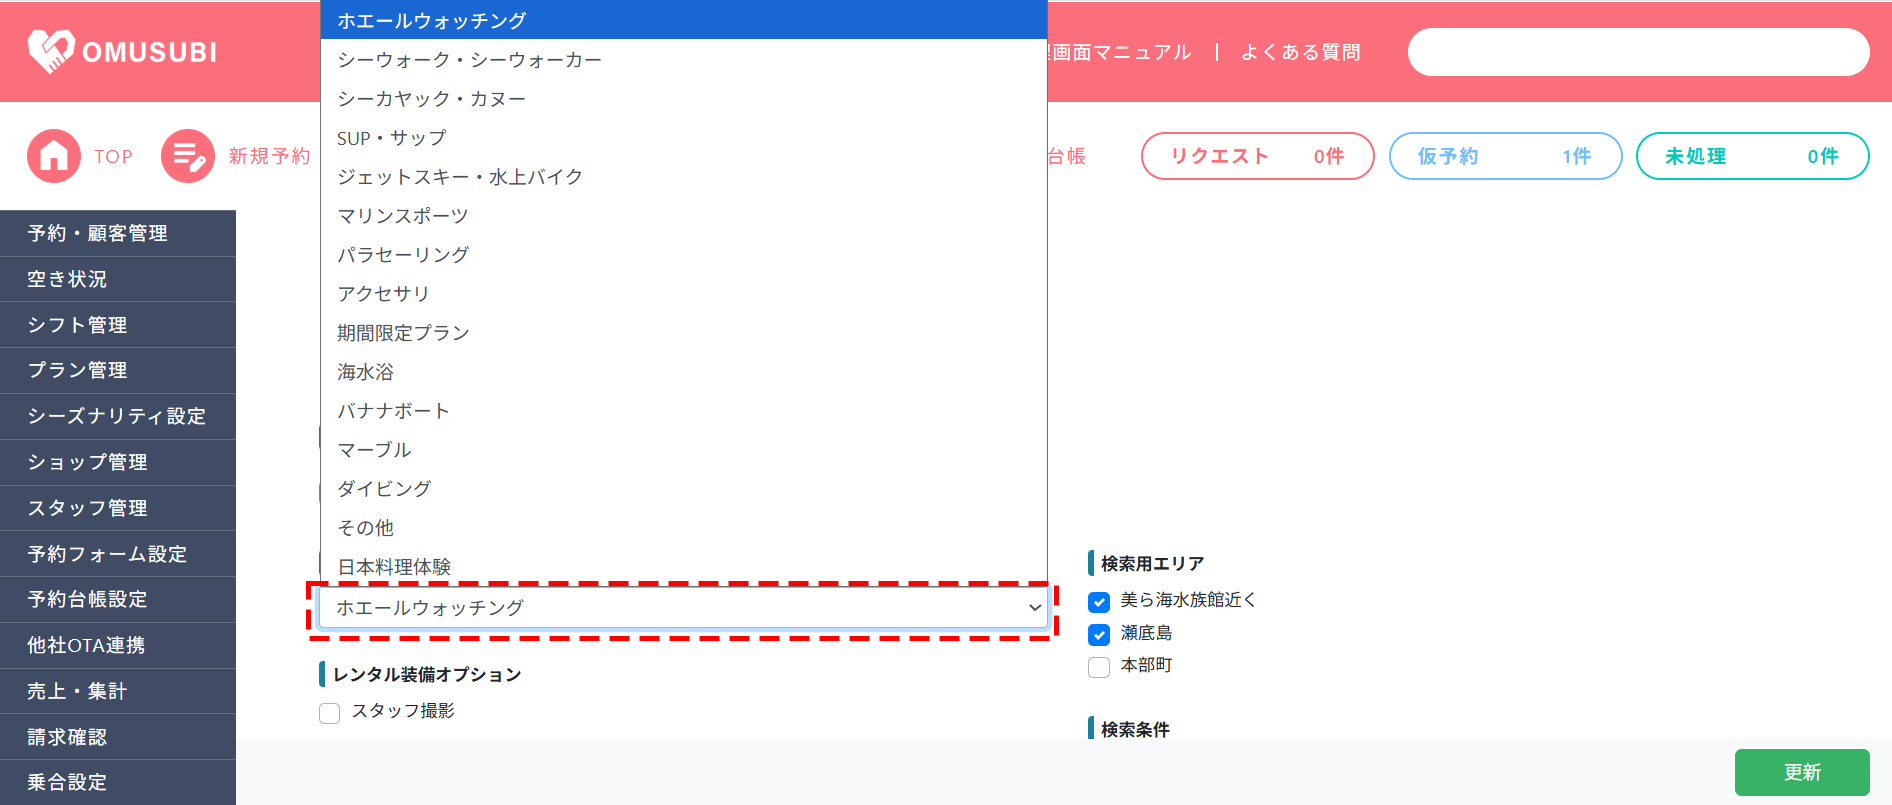Open 他社OTA連携 sidebar item

[86, 645]
